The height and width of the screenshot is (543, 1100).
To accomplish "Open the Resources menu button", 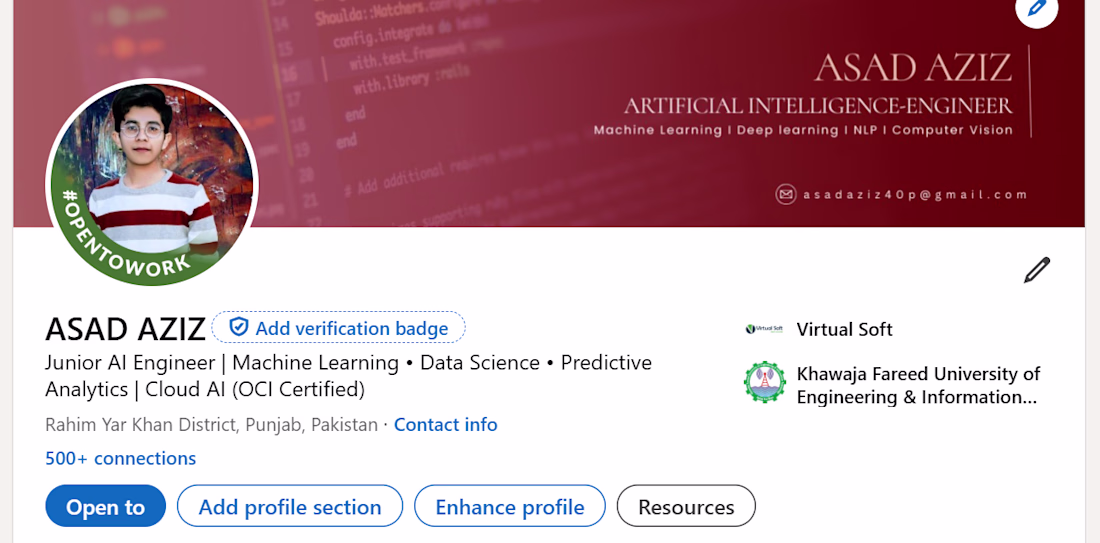I will pos(686,506).
